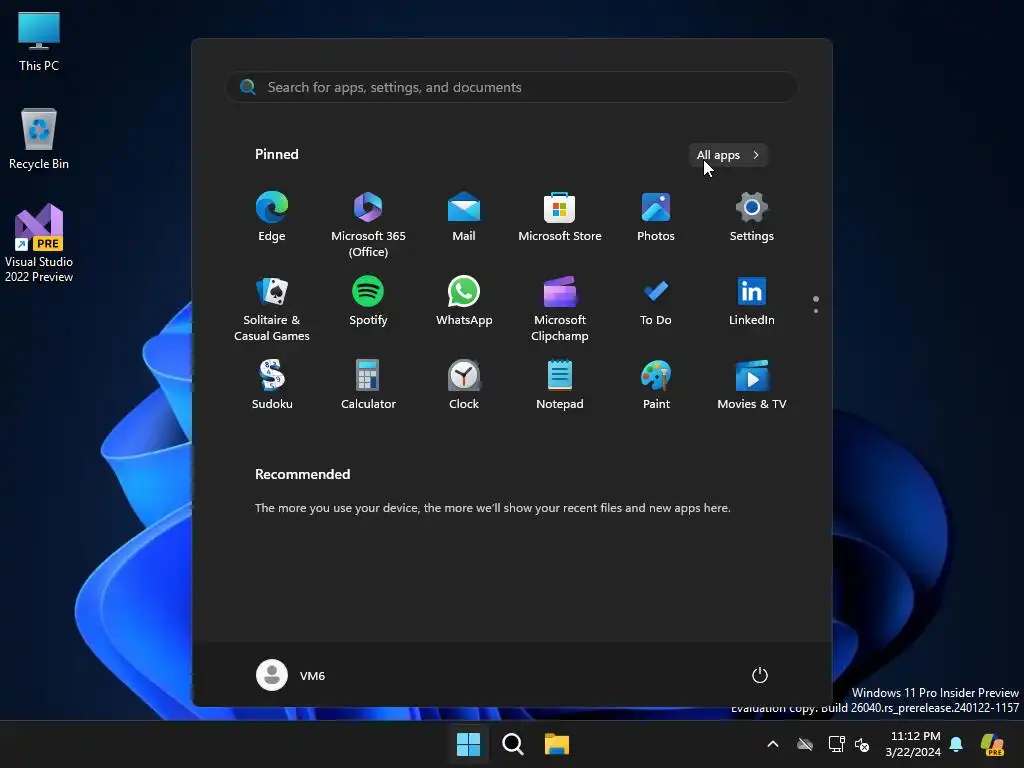Open Microsoft Clipchamp
This screenshot has width=1024, height=768.
click(560, 308)
